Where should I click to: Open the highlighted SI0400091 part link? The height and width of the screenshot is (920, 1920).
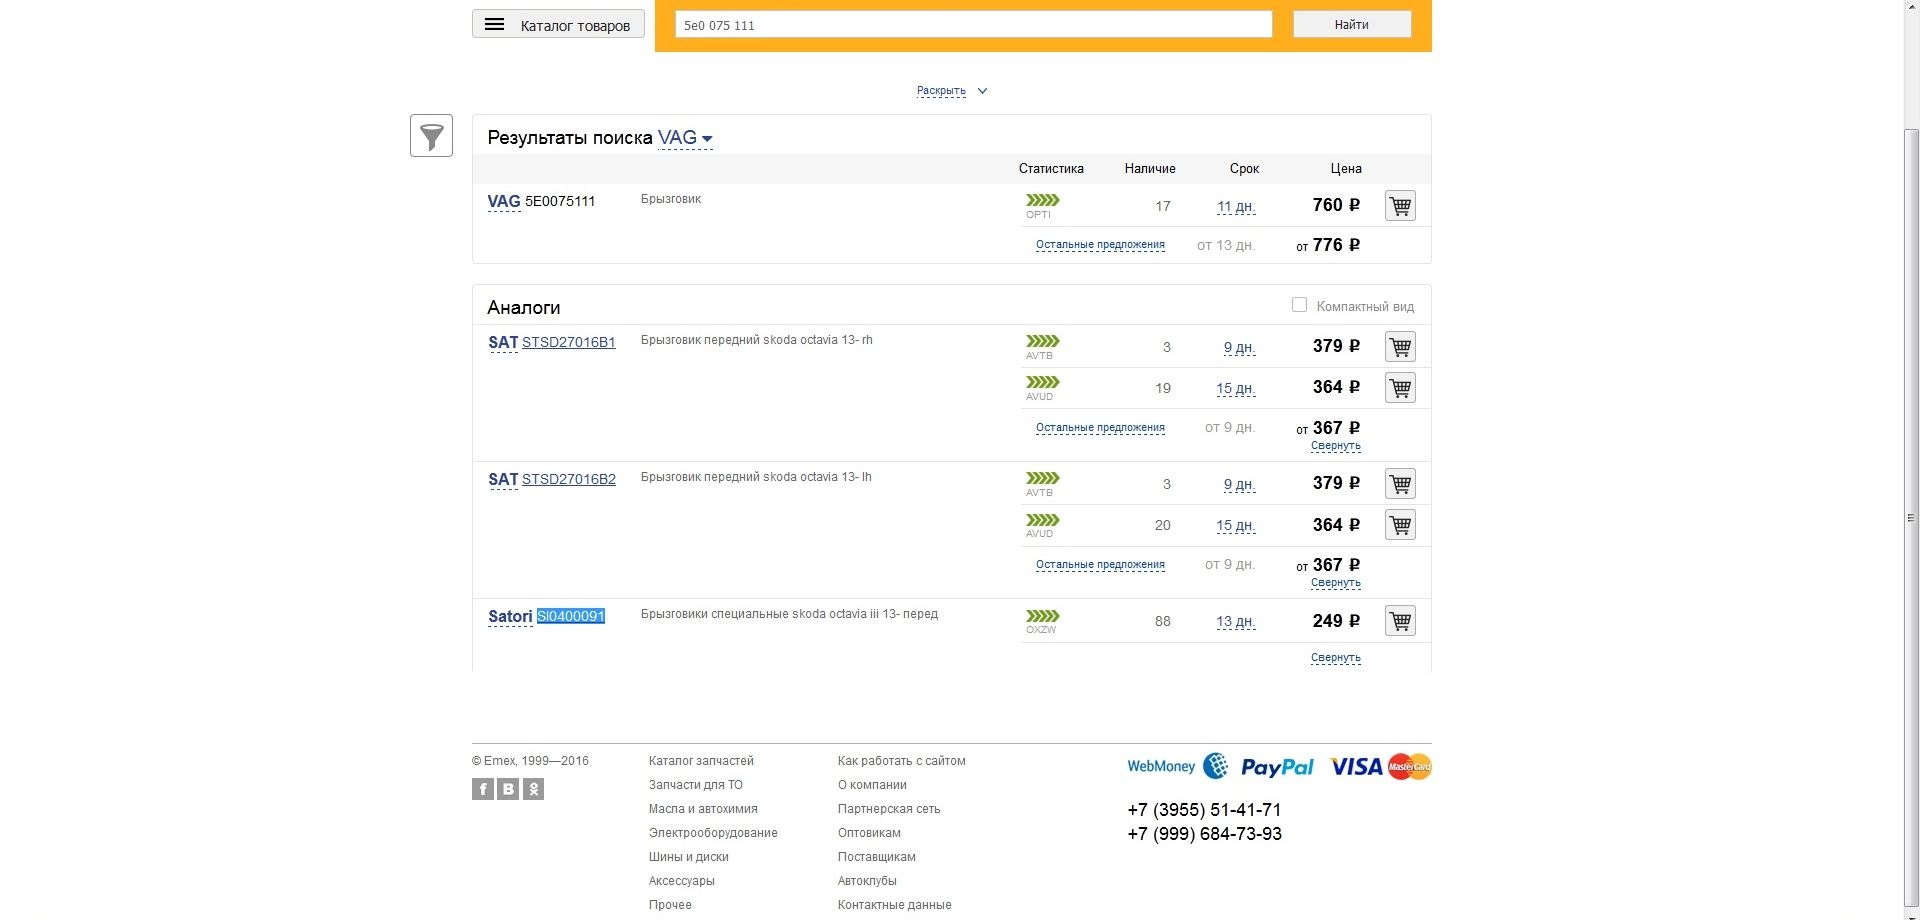point(571,616)
